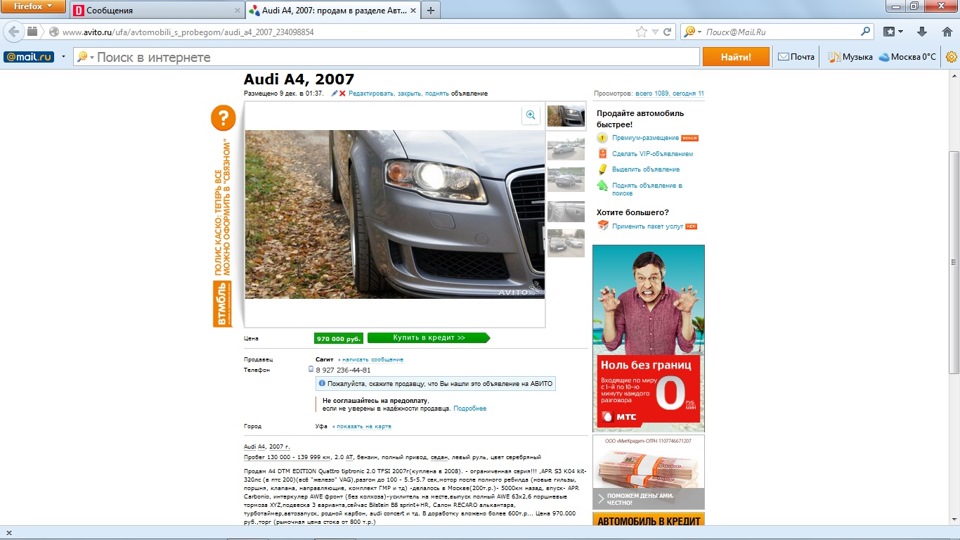The width and height of the screenshot is (960, 540).
Task: Switch to the Сообщения tab
Action: pos(156,10)
